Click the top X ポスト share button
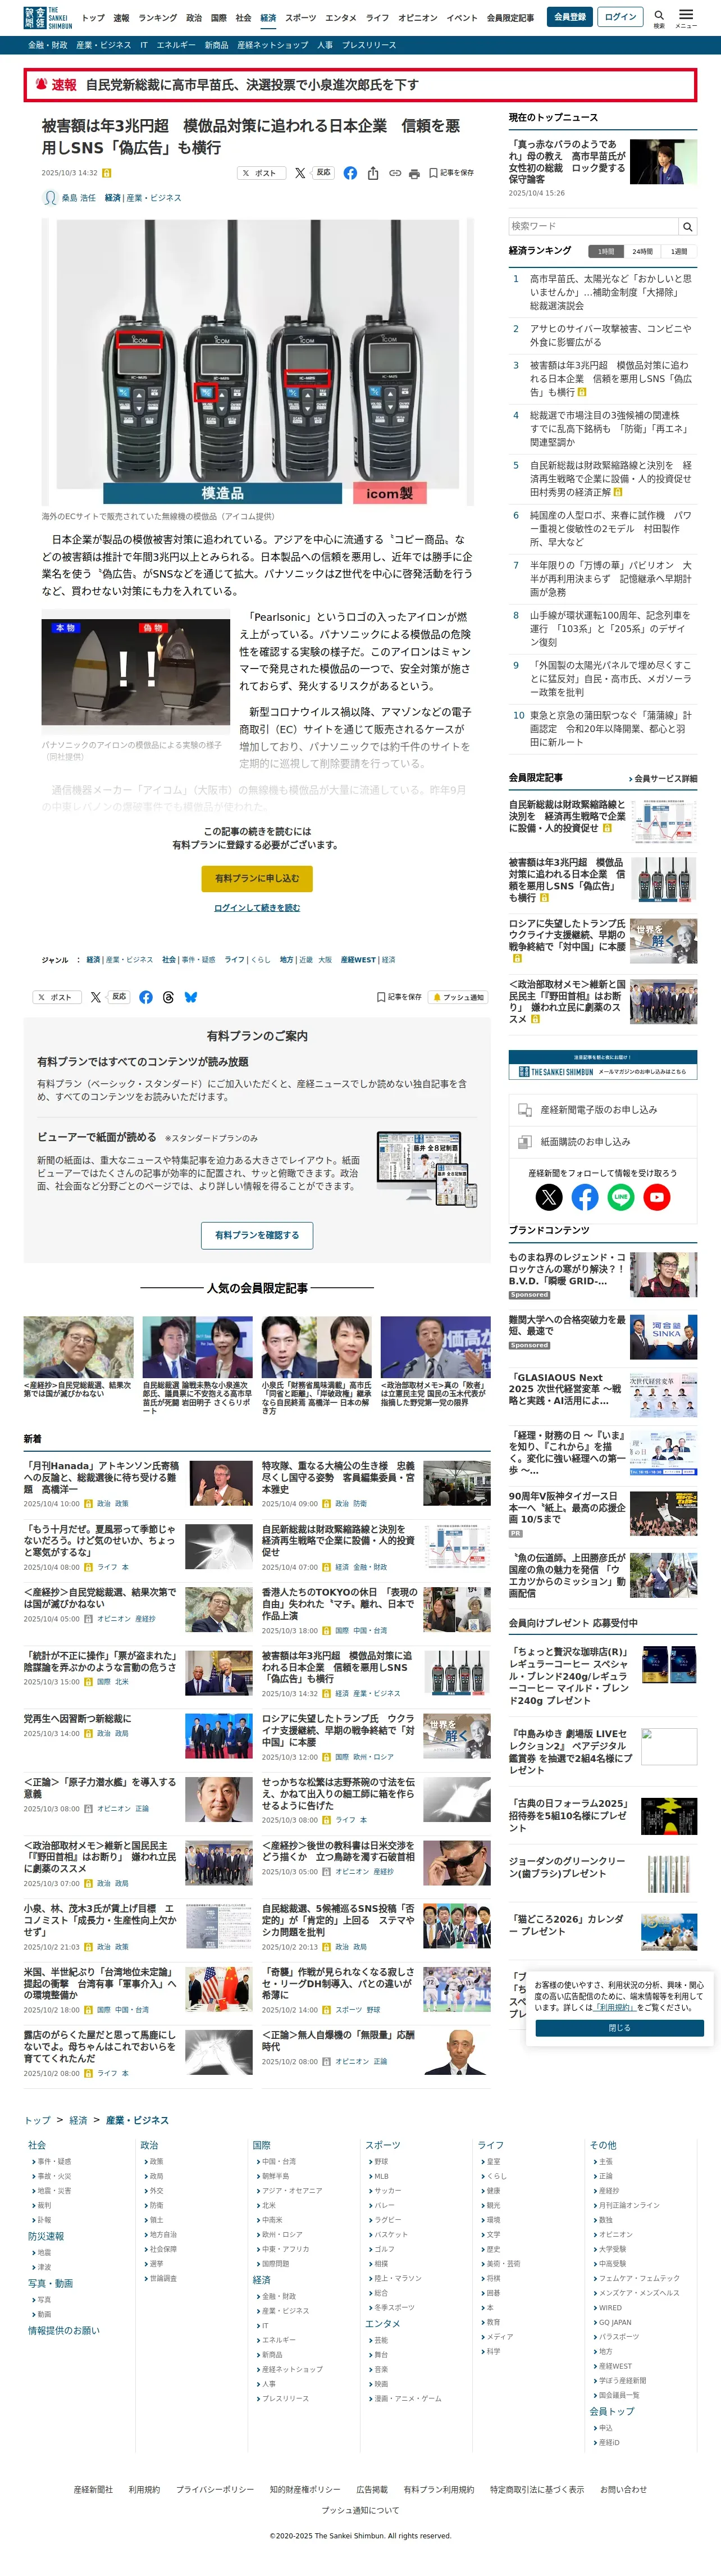The image size is (721, 2576). click(x=260, y=173)
